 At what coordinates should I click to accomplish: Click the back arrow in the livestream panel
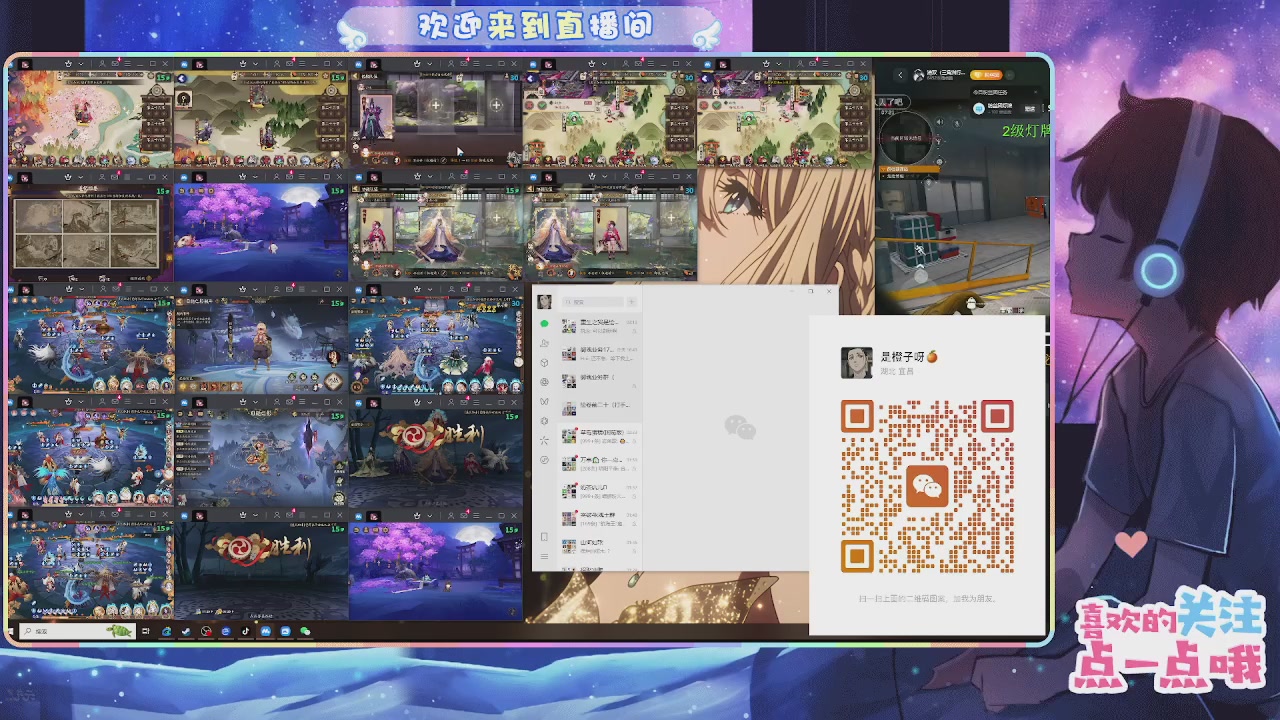900,75
